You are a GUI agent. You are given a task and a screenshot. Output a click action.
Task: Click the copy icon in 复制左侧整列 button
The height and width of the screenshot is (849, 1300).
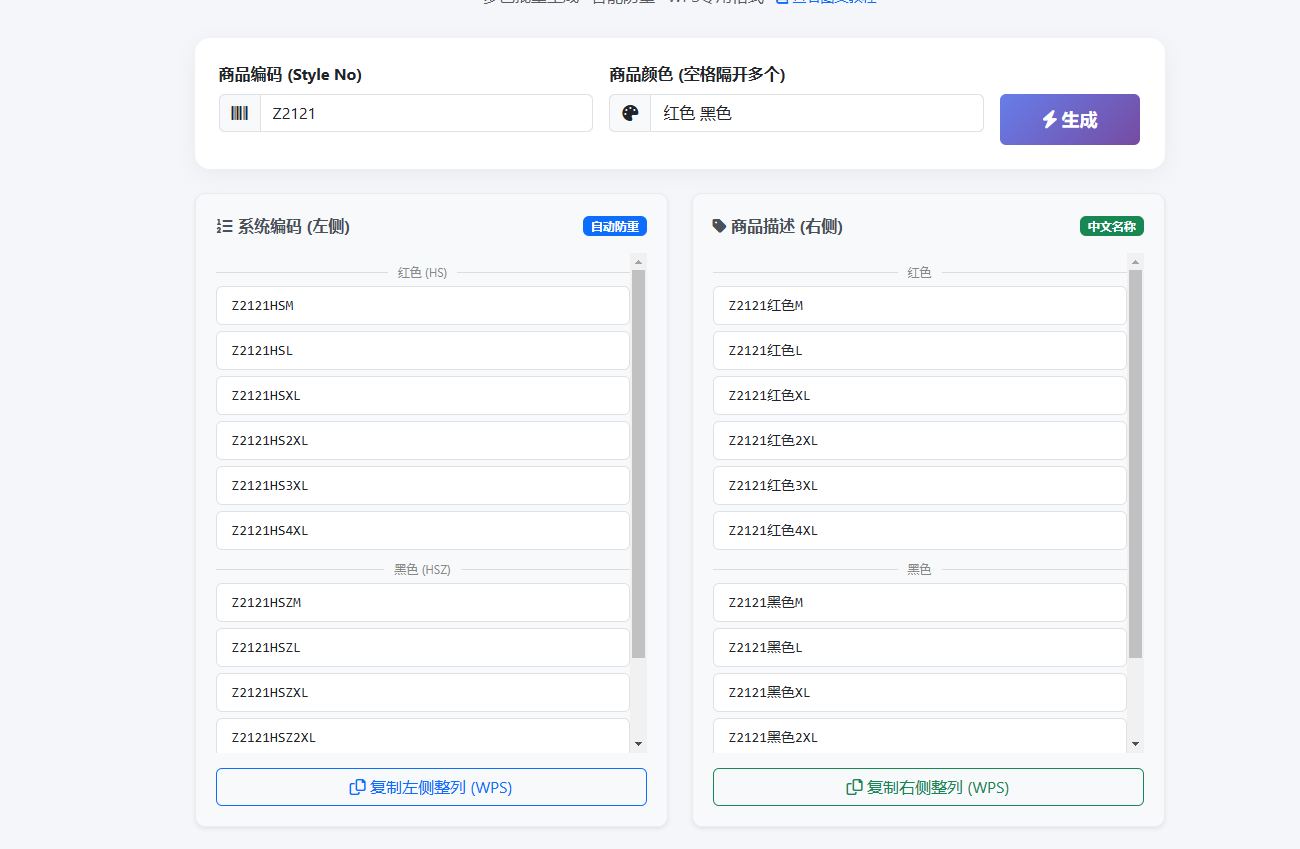[357, 787]
